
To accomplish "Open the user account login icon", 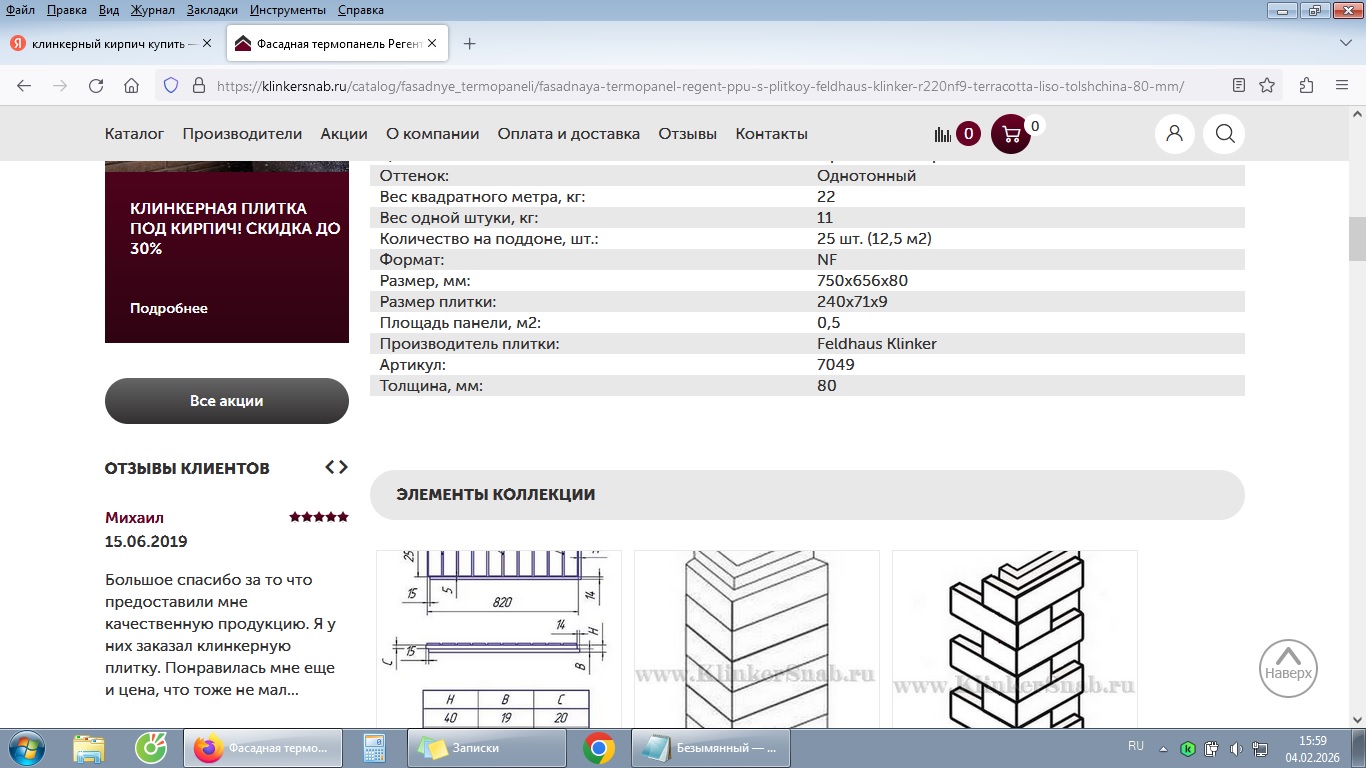I will pos(1175,134).
